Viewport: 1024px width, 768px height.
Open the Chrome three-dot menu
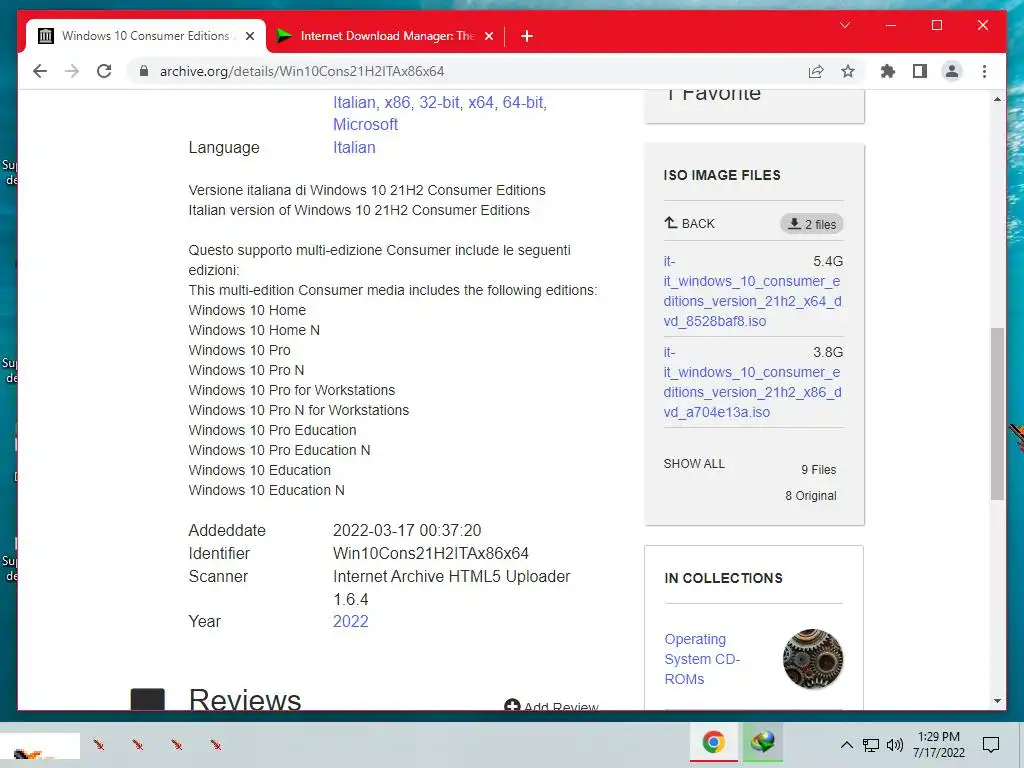pyautogui.click(x=984, y=71)
